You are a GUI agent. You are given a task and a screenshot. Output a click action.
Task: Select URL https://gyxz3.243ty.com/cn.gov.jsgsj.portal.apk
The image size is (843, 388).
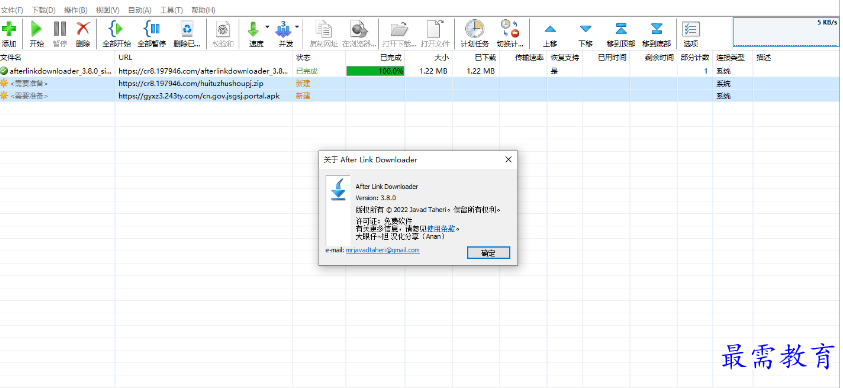coord(199,96)
